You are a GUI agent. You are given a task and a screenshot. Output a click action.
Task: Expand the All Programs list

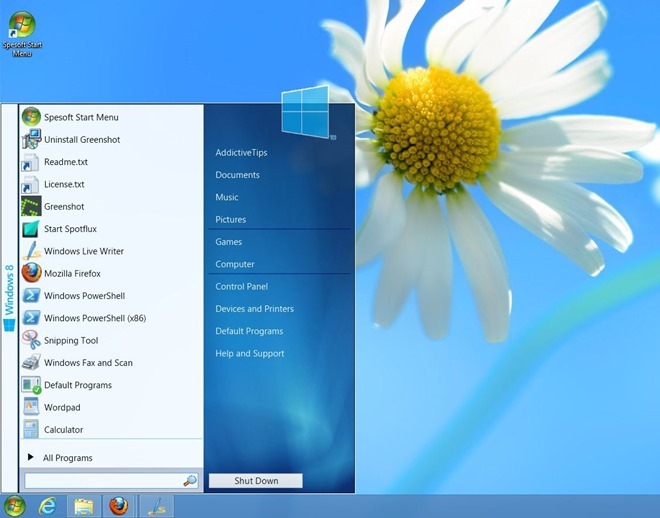coord(67,458)
